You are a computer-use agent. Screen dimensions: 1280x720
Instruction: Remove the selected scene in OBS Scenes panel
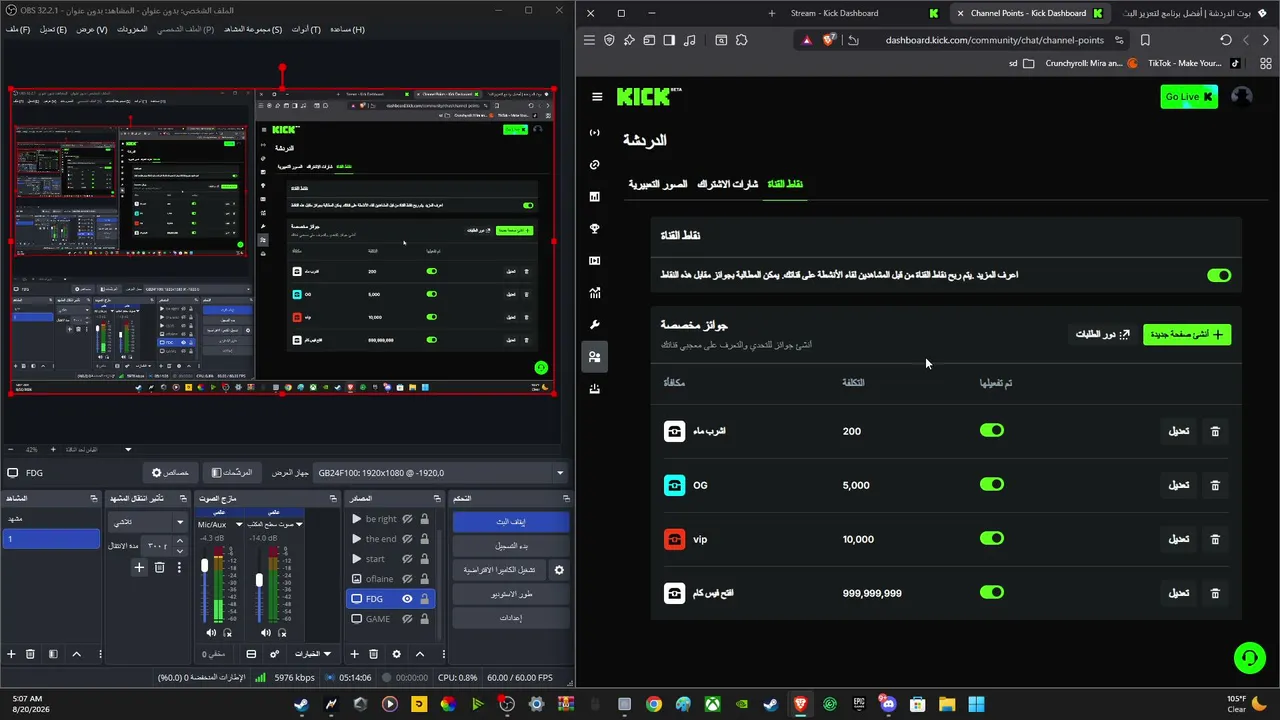[x=31, y=654]
